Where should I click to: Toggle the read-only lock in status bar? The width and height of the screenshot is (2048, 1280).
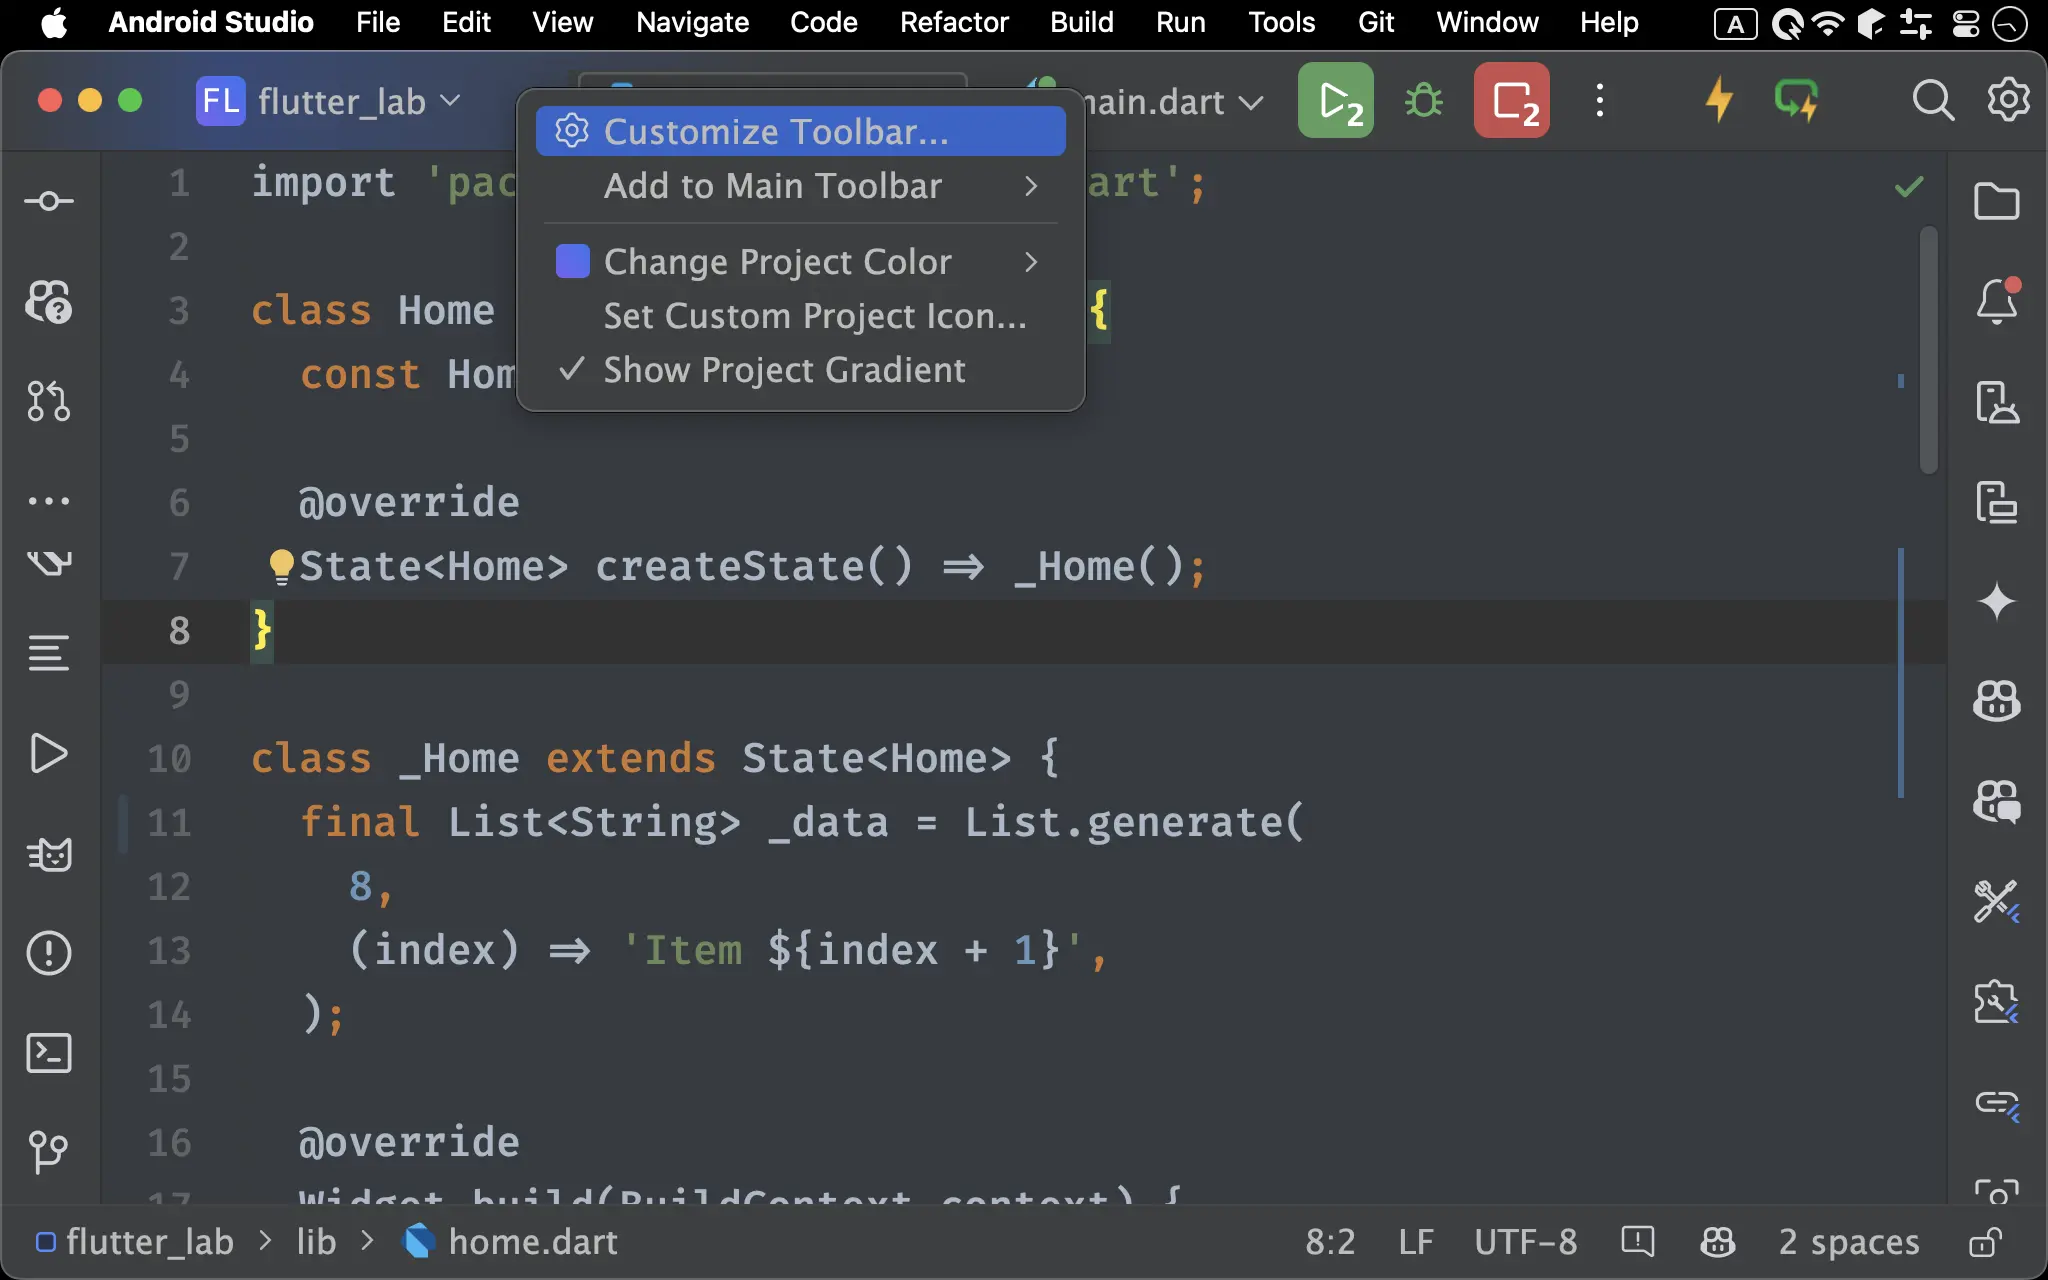pos(1985,1242)
